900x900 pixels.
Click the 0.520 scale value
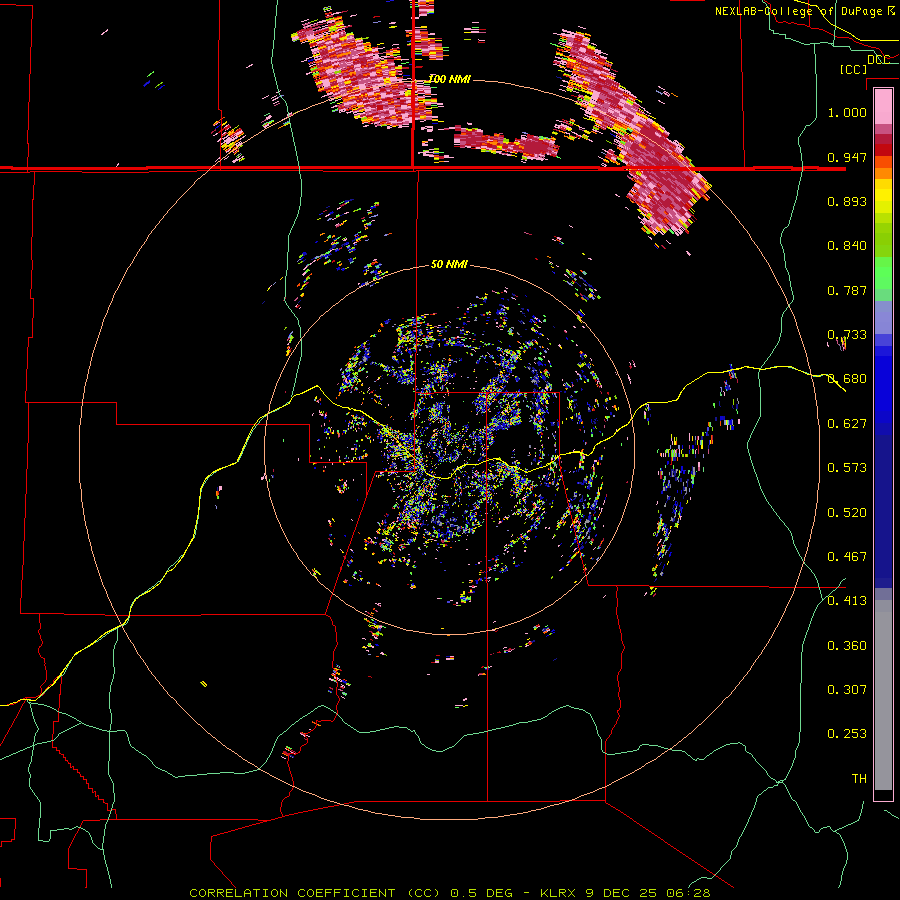coord(847,512)
